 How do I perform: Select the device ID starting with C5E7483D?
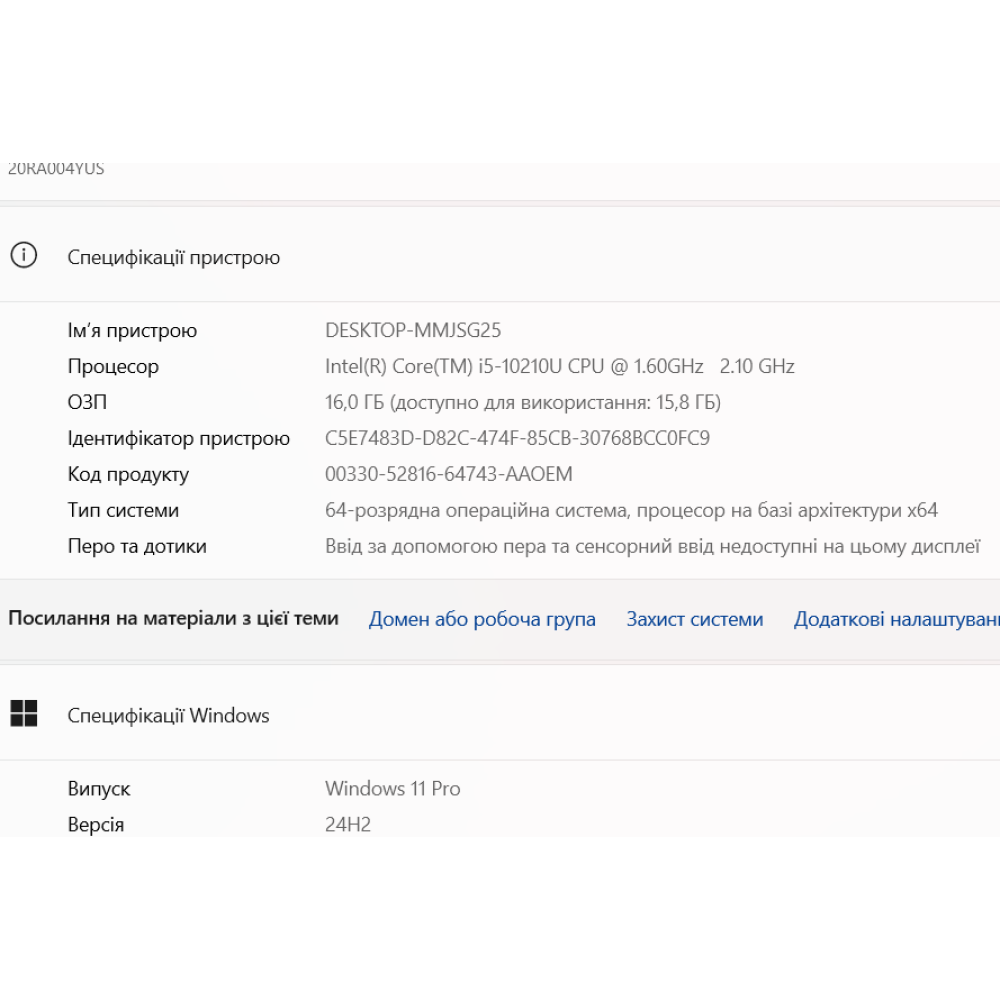click(x=517, y=438)
